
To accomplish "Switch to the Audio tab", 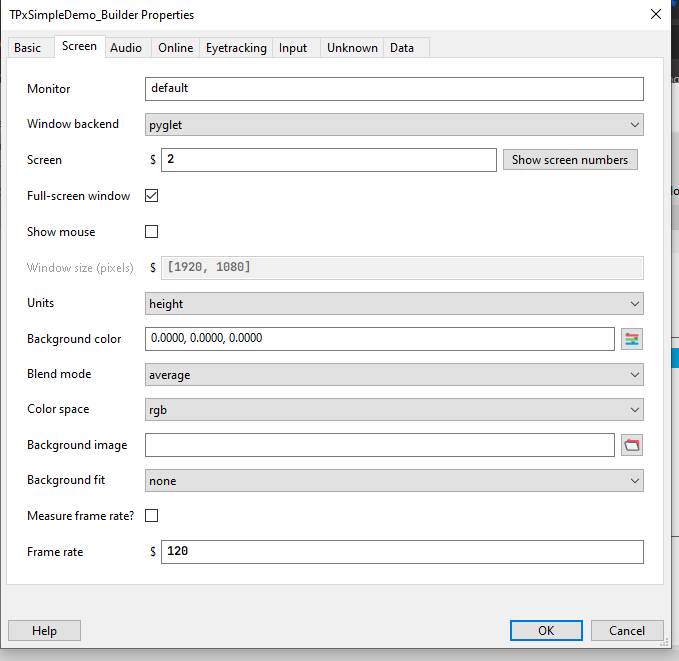I will 126,48.
